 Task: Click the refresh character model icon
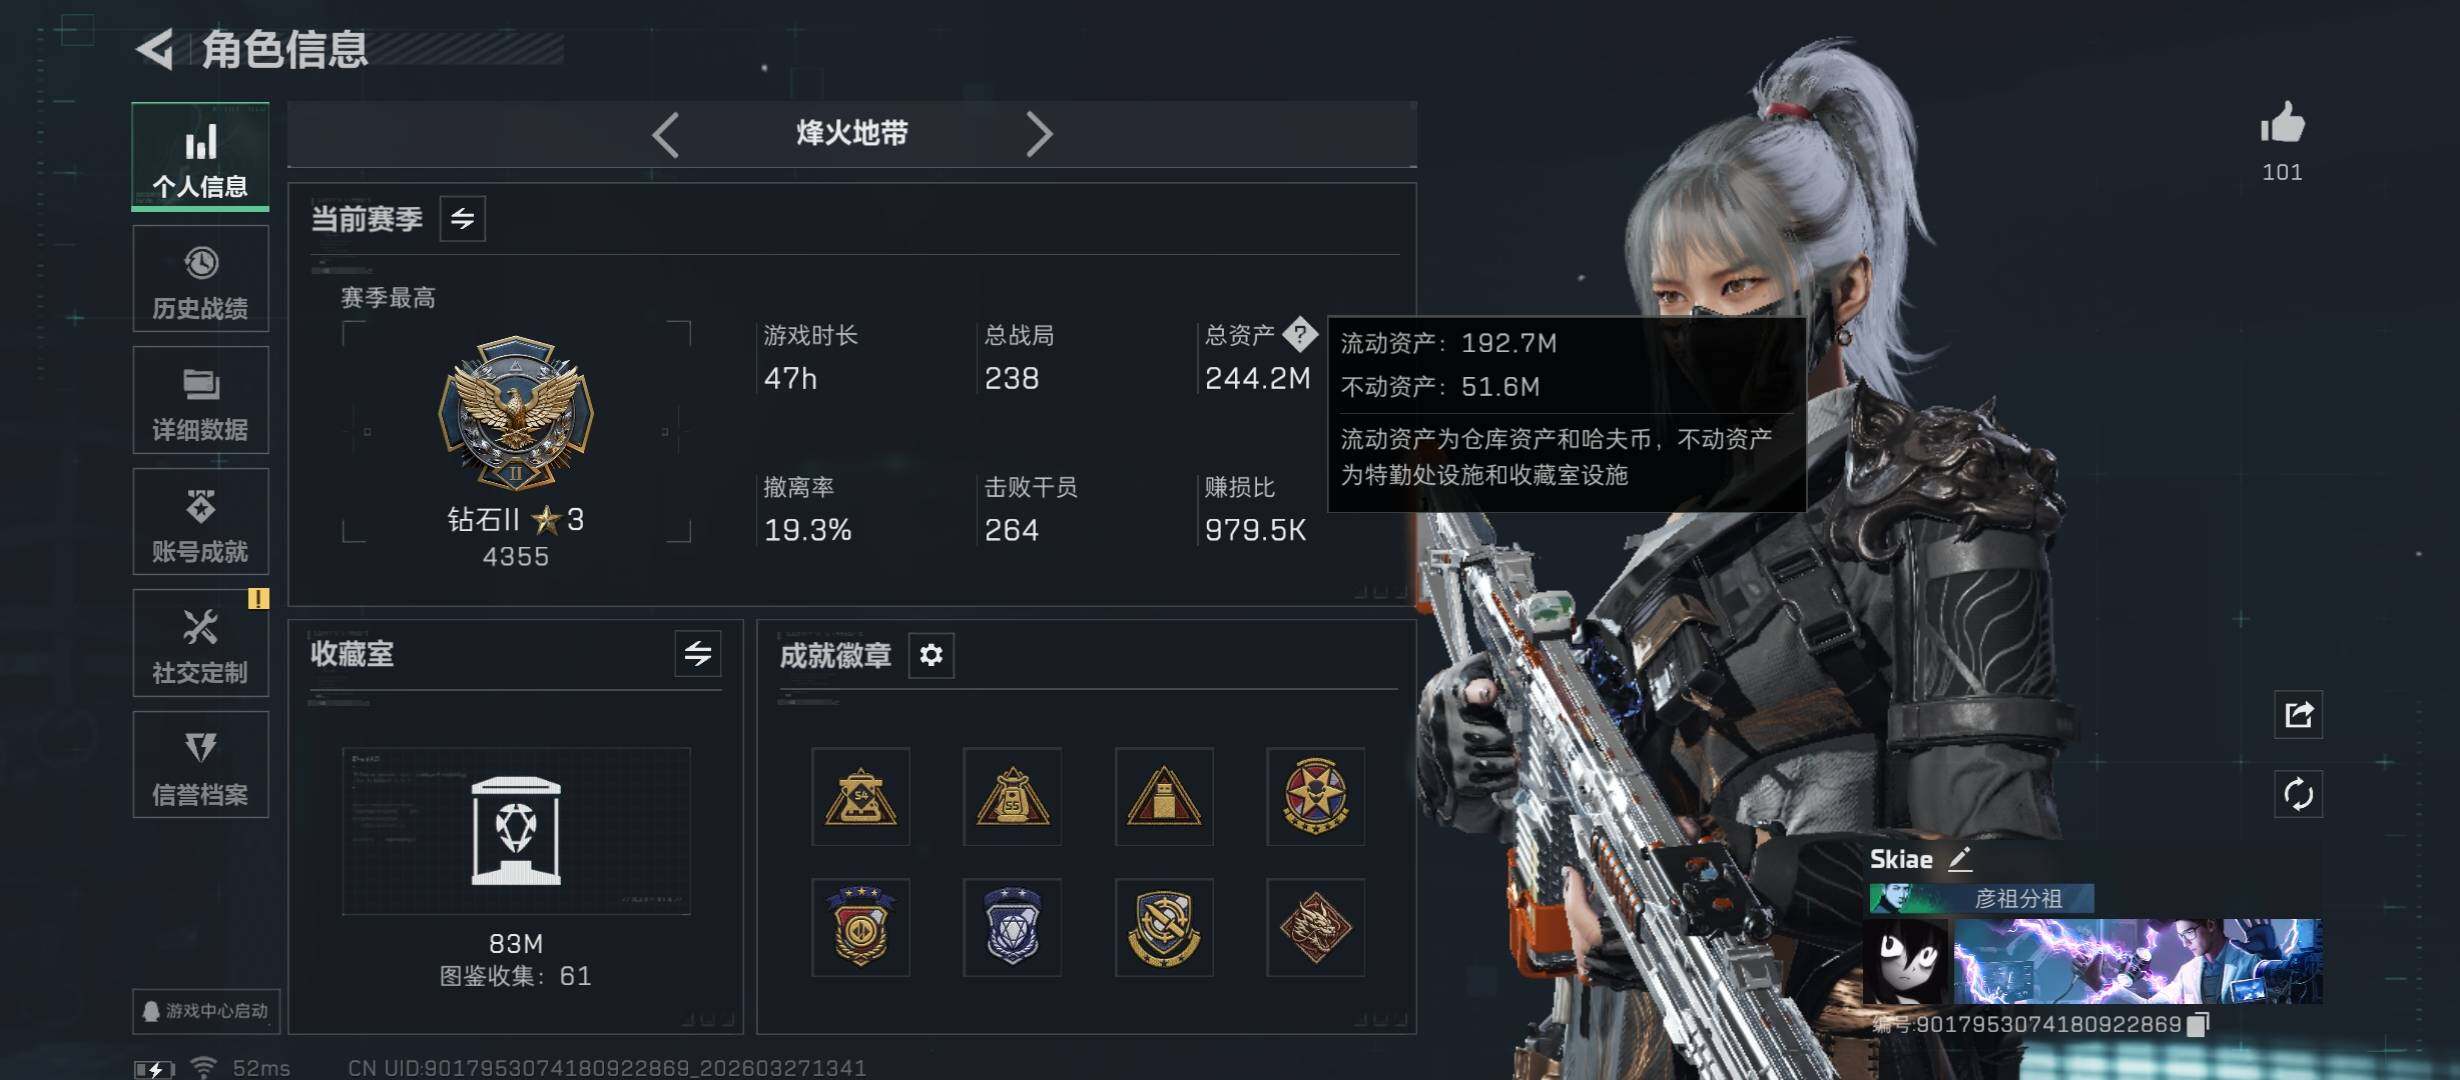tap(2298, 795)
